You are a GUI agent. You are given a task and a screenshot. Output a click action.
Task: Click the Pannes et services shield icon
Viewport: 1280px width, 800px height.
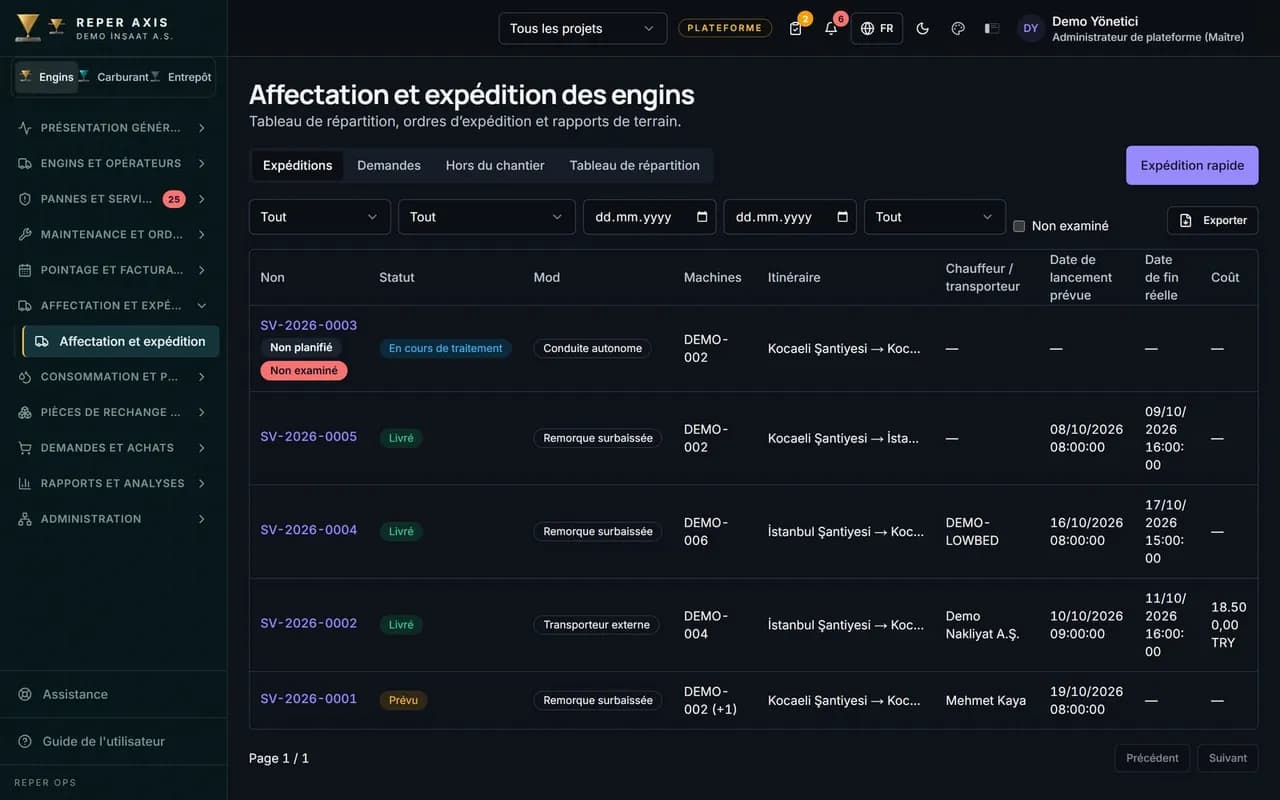(x=25, y=199)
